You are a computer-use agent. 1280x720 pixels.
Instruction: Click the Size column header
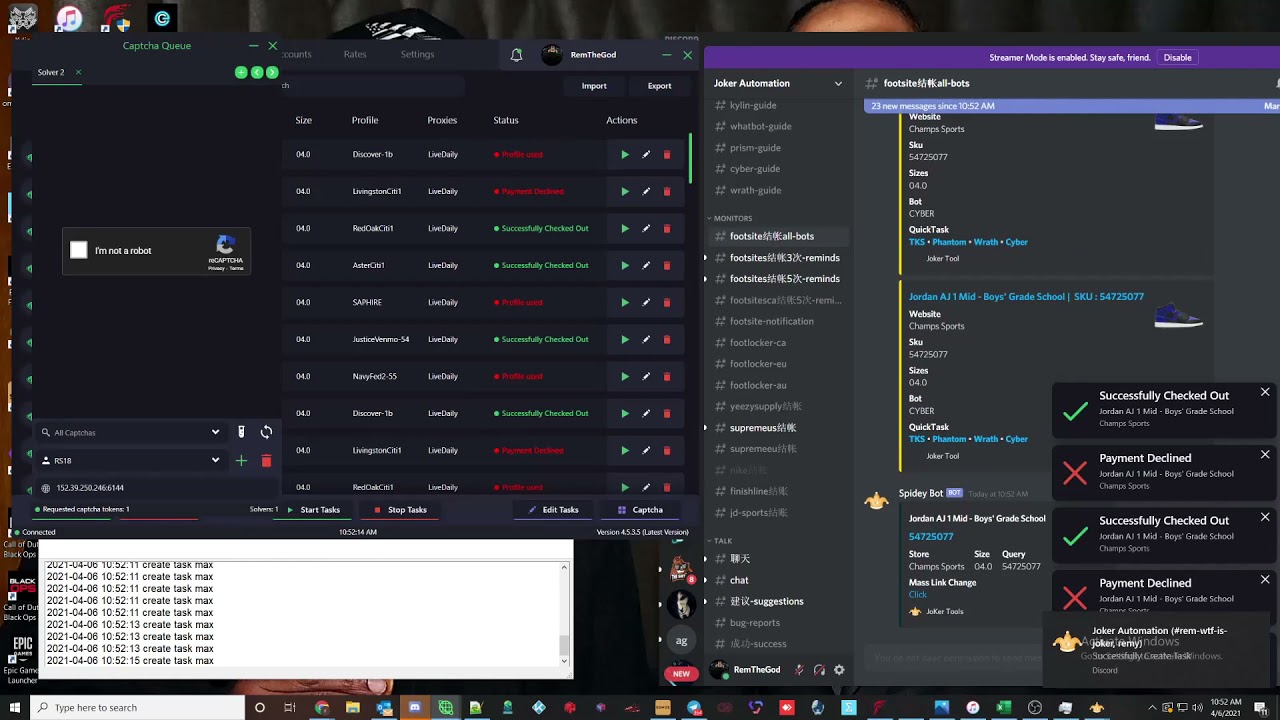point(303,120)
